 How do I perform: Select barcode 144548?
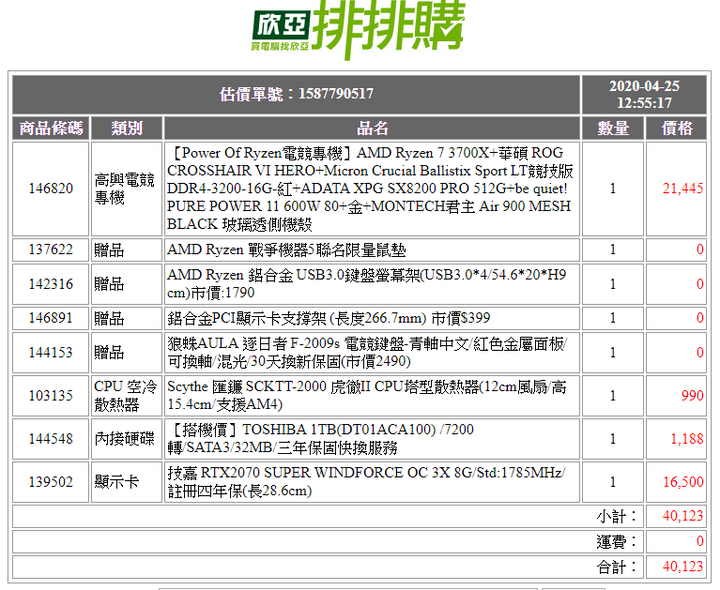coord(51,439)
